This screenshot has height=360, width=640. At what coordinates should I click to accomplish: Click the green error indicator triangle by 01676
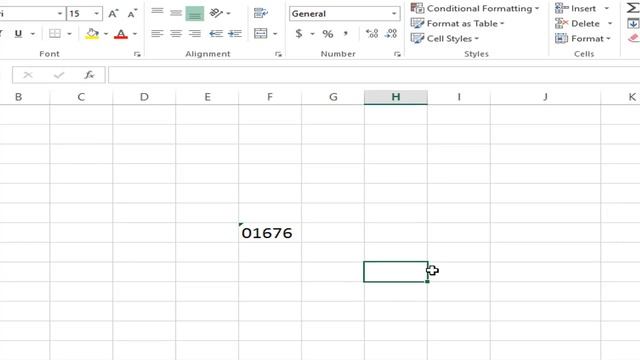coord(241,224)
